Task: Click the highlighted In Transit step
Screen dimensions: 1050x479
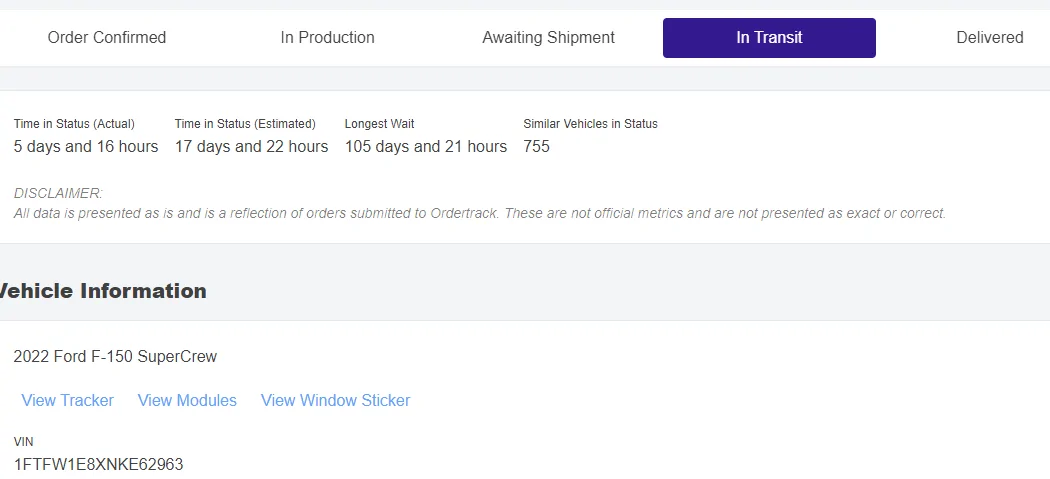Action: pyautogui.click(x=769, y=38)
